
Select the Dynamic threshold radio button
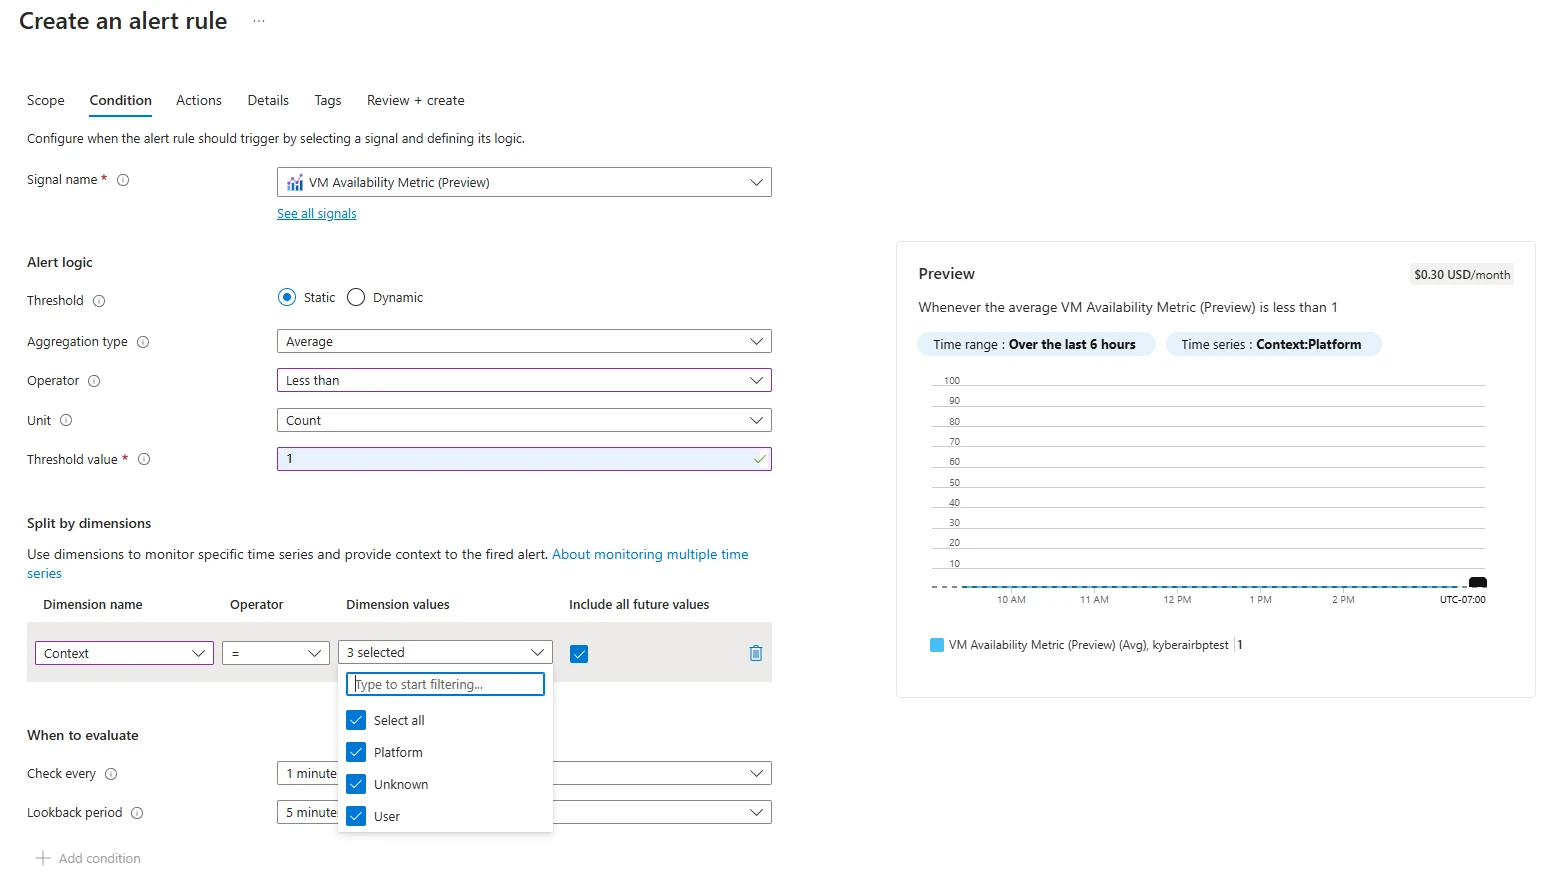click(355, 297)
